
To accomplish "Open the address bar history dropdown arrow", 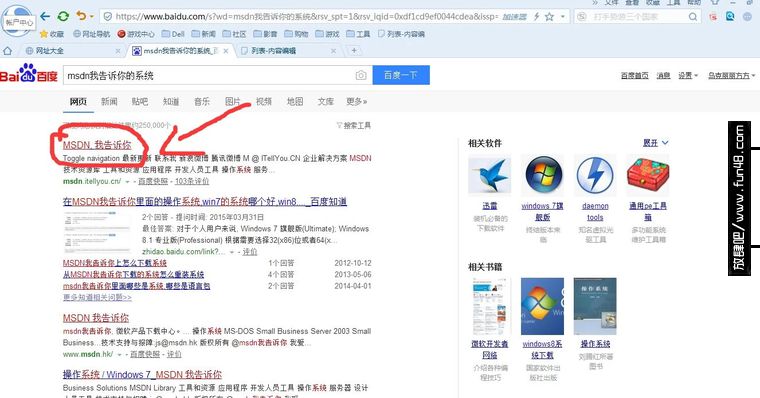I will (x=563, y=16).
